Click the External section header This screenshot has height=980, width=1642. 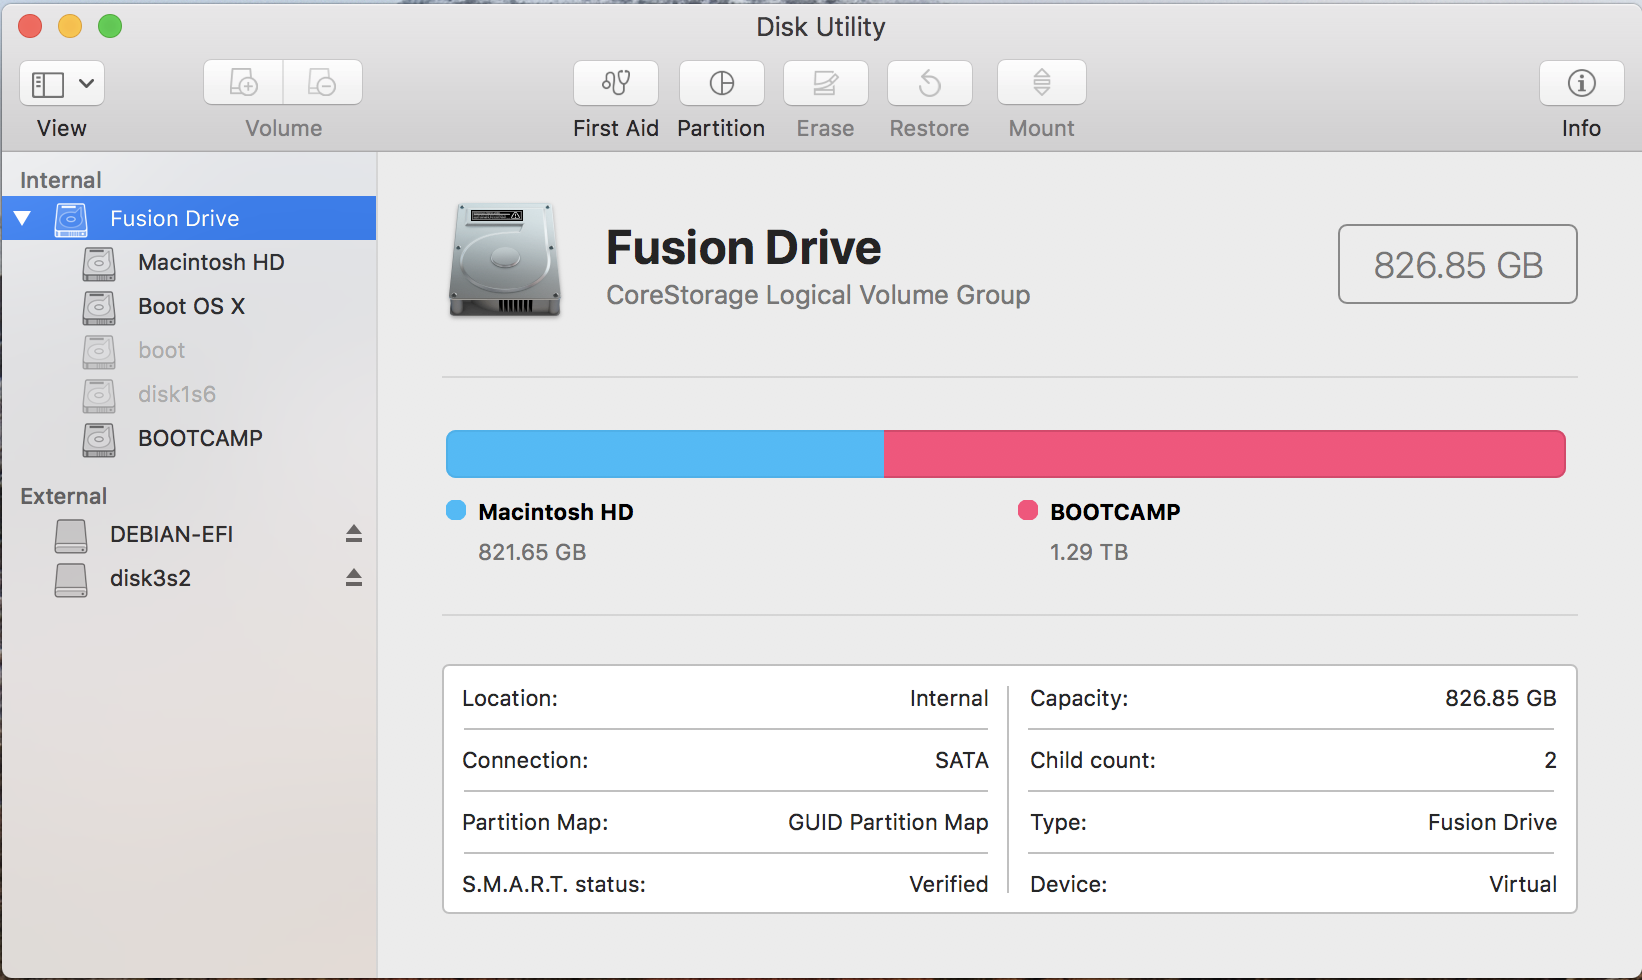point(64,496)
